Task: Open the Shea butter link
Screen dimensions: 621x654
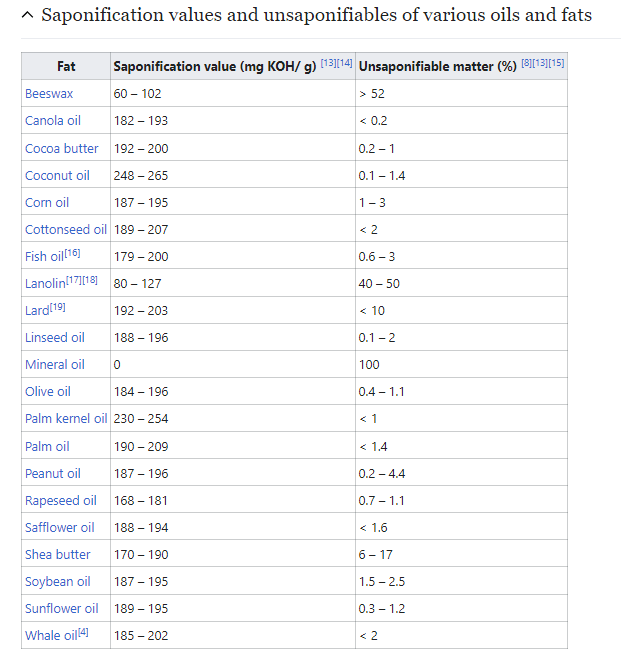Action: pos(57,555)
